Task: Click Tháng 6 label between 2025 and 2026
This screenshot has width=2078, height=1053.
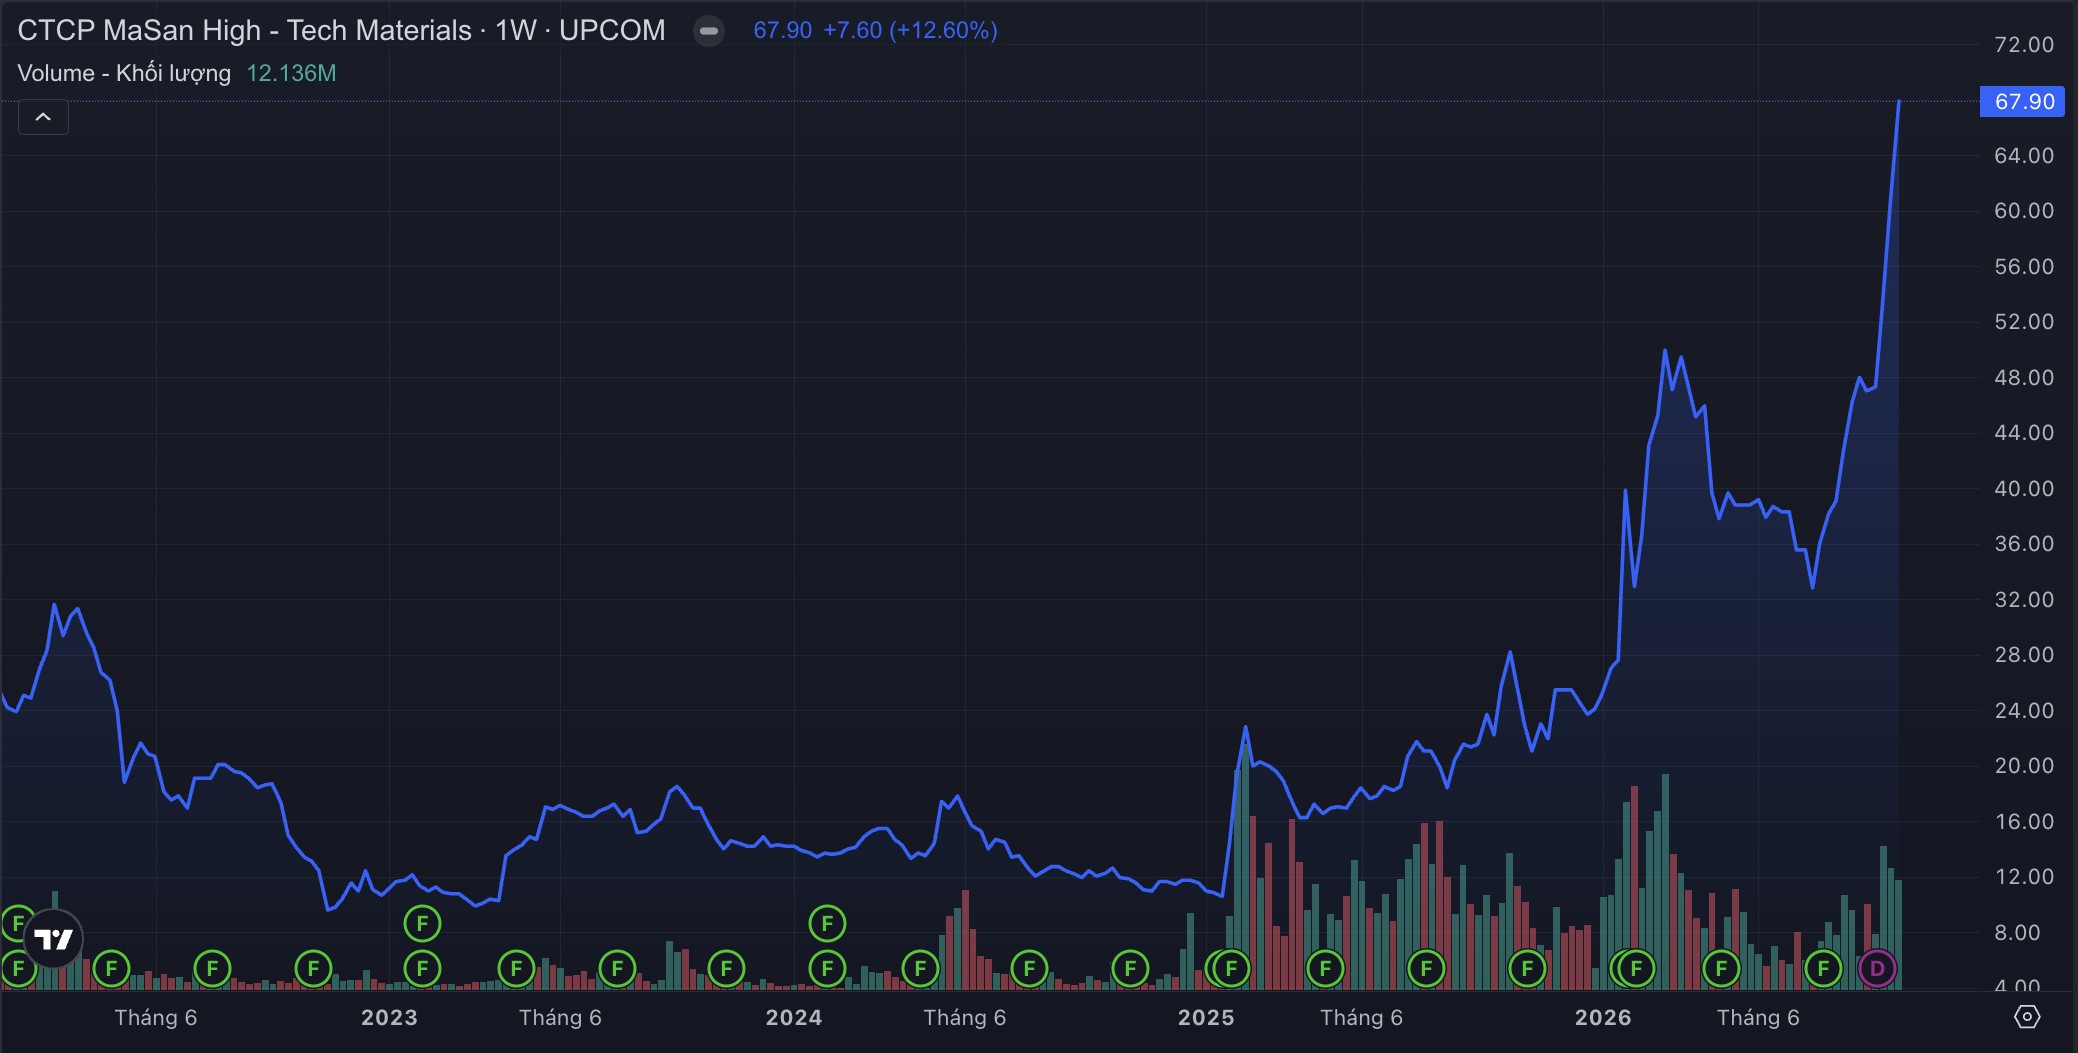Action: point(1361,1017)
